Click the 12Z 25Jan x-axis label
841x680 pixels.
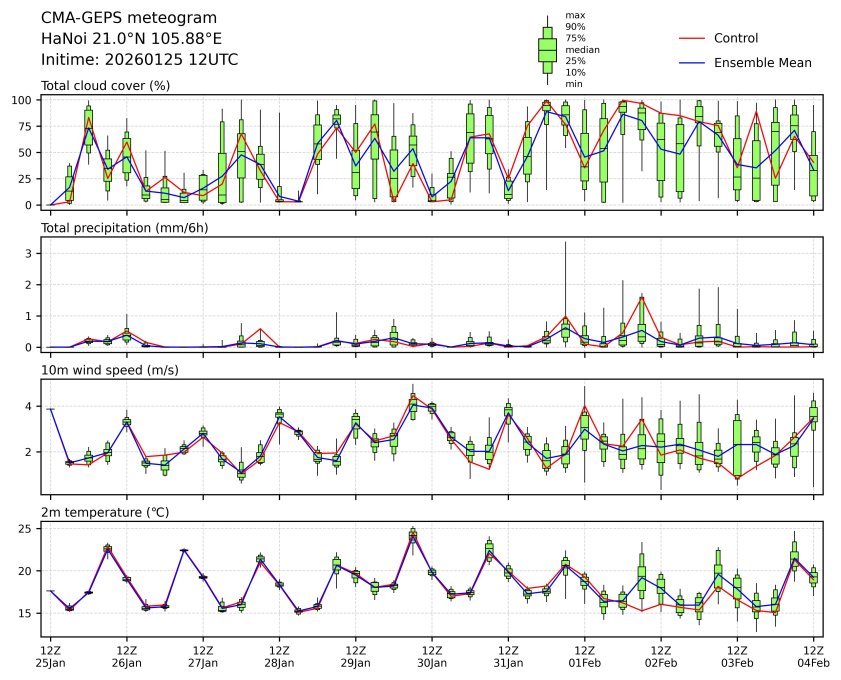(50, 655)
